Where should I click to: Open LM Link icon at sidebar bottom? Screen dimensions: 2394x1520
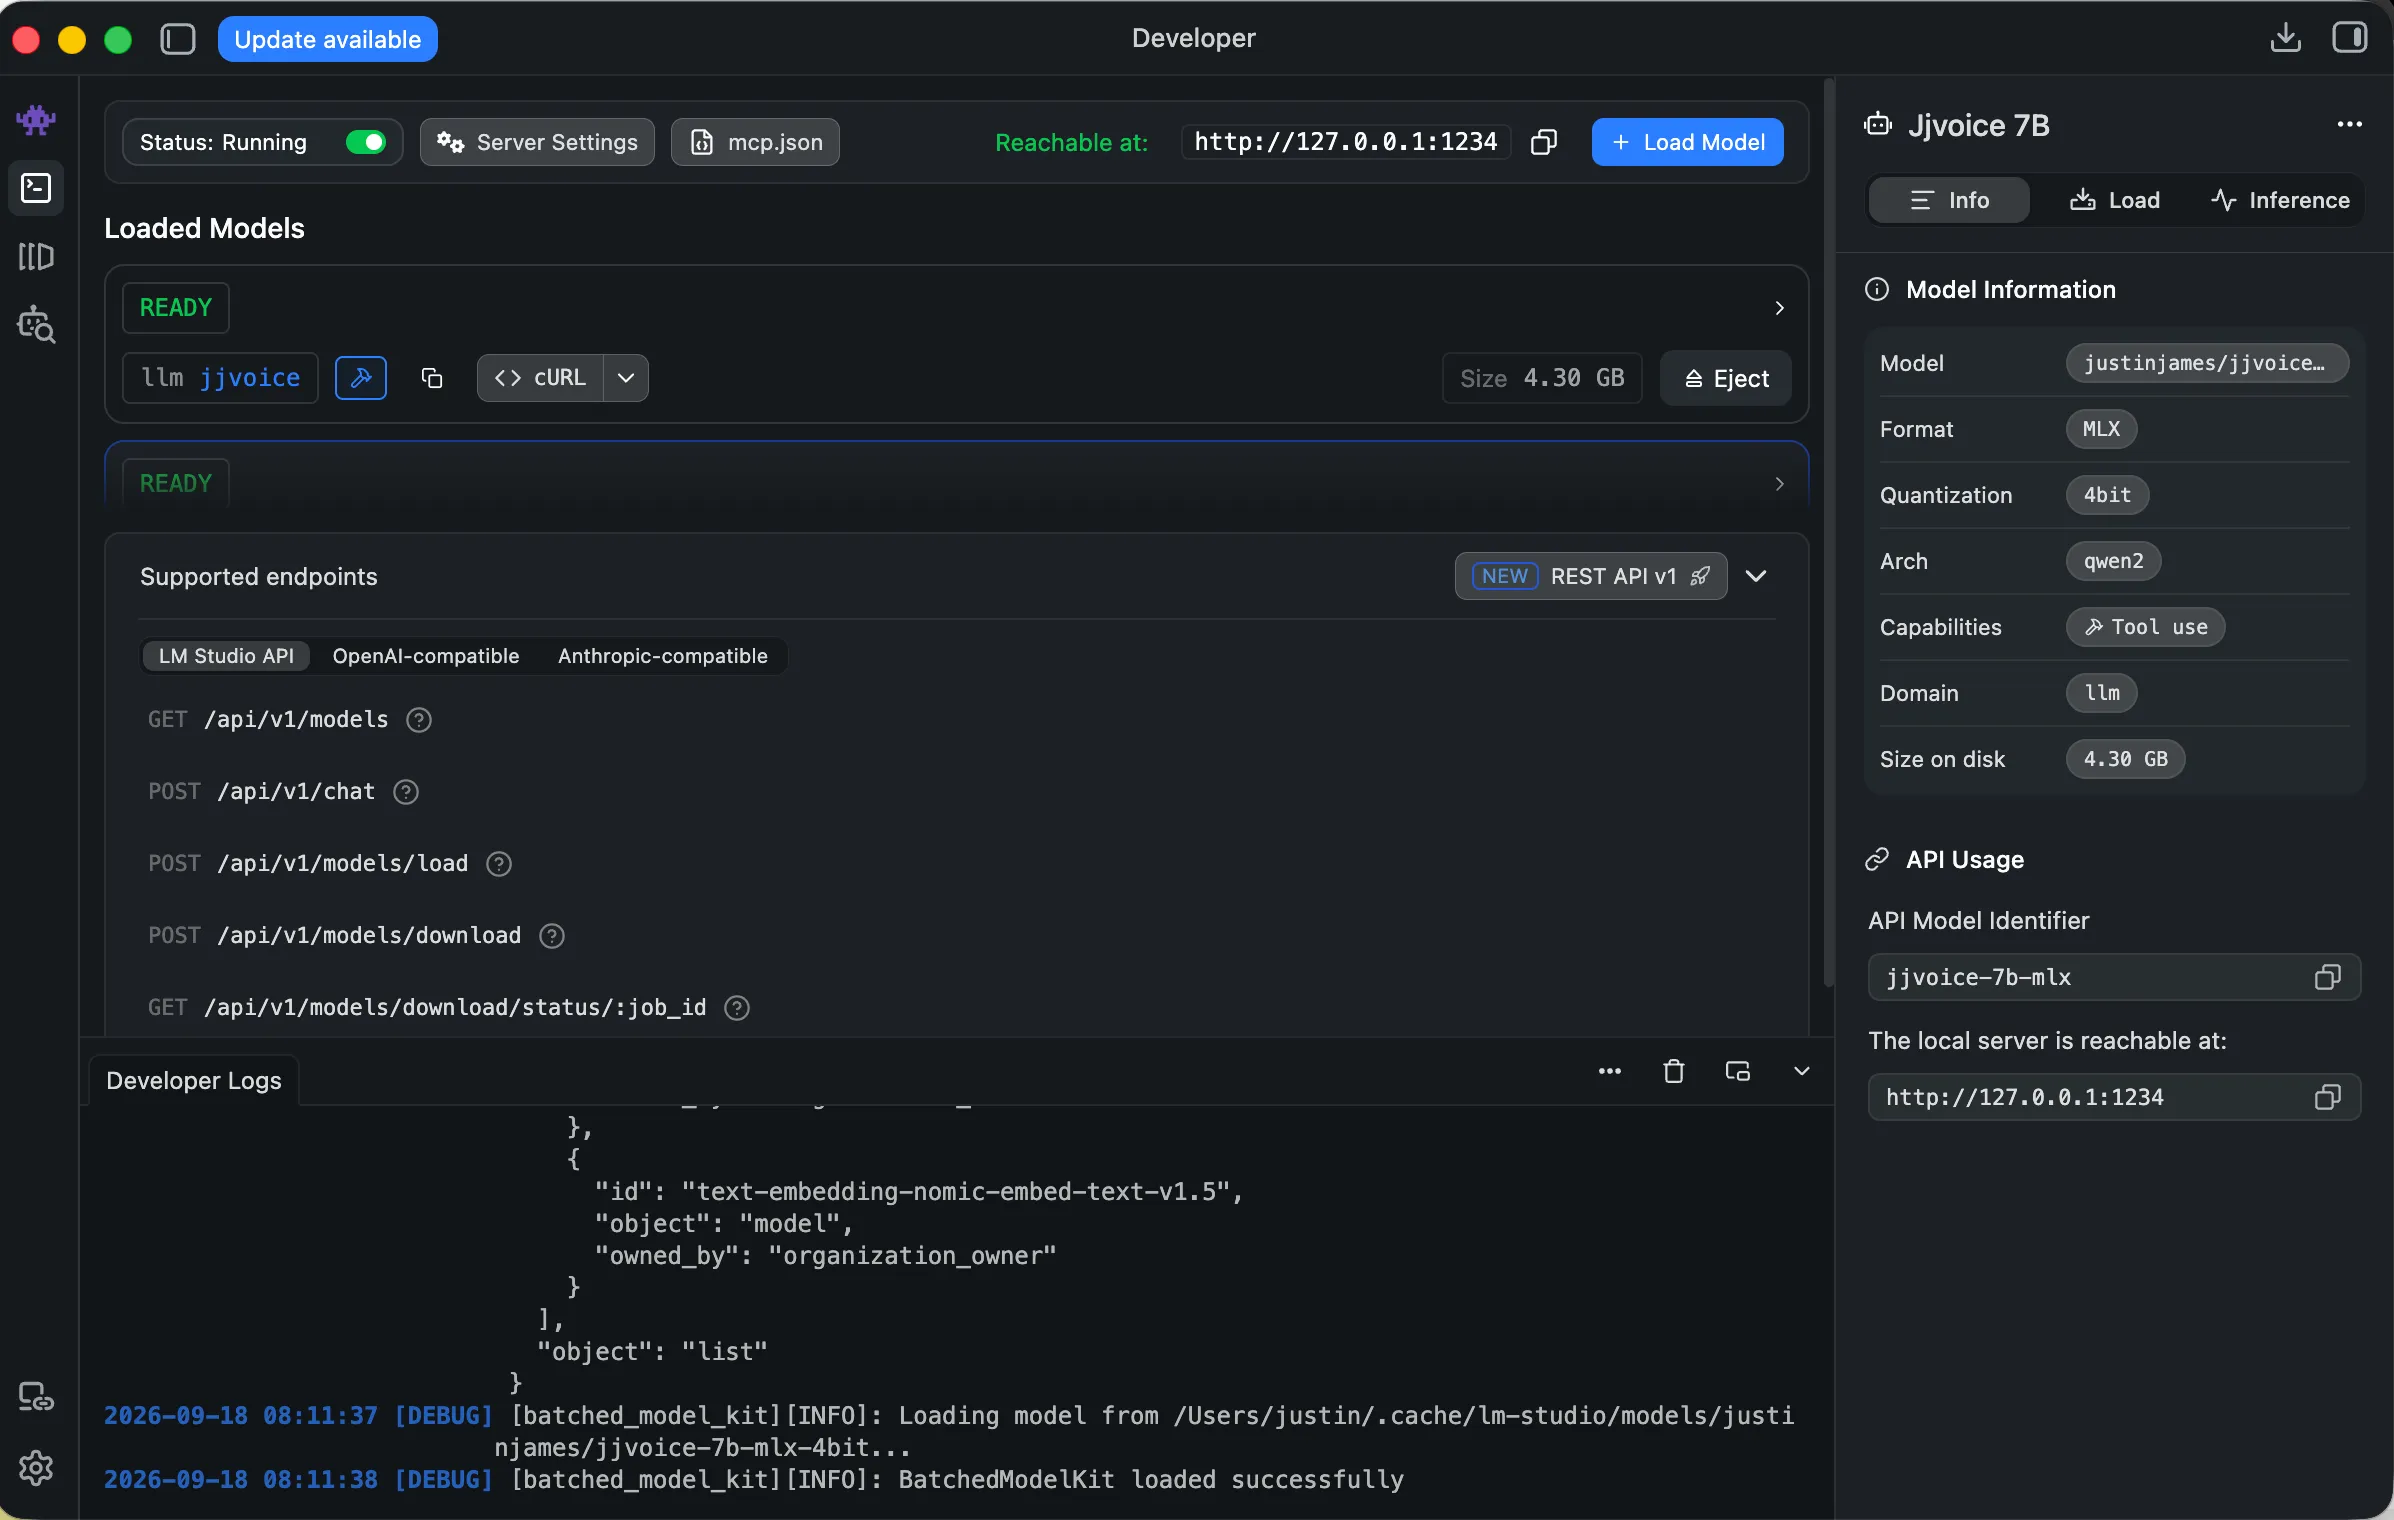(36, 1397)
